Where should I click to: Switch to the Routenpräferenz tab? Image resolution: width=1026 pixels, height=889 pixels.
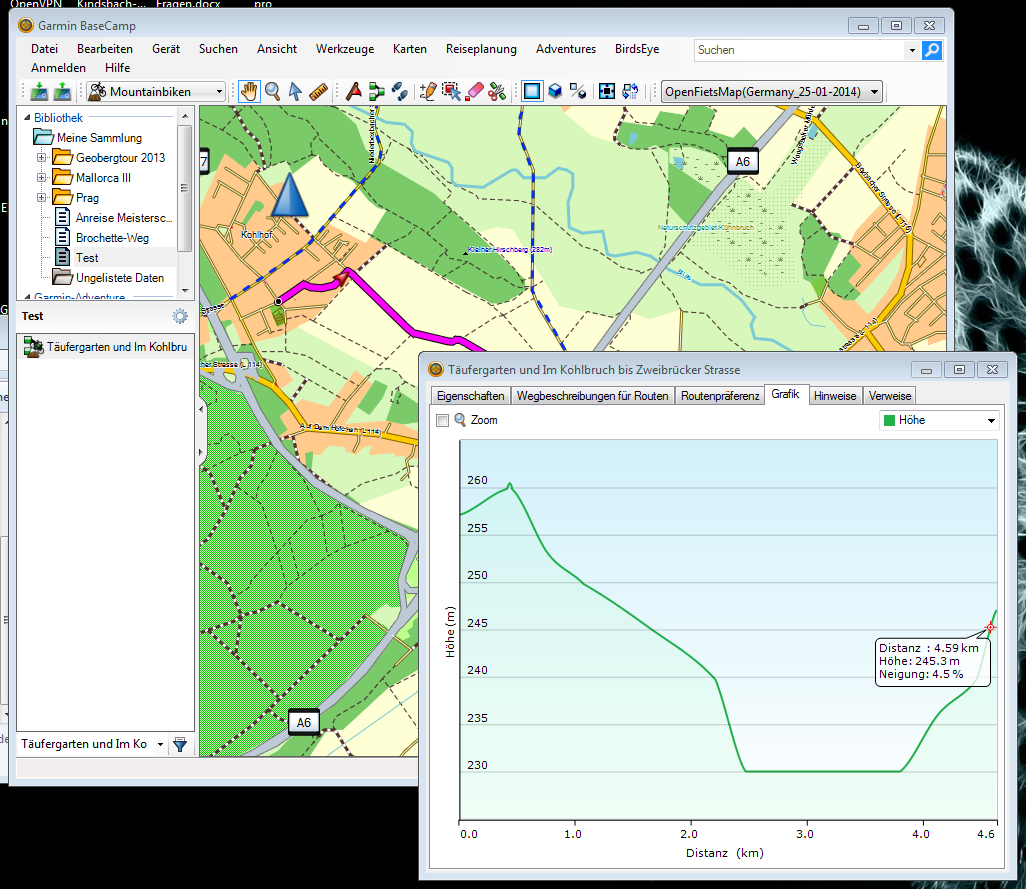click(x=720, y=396)
